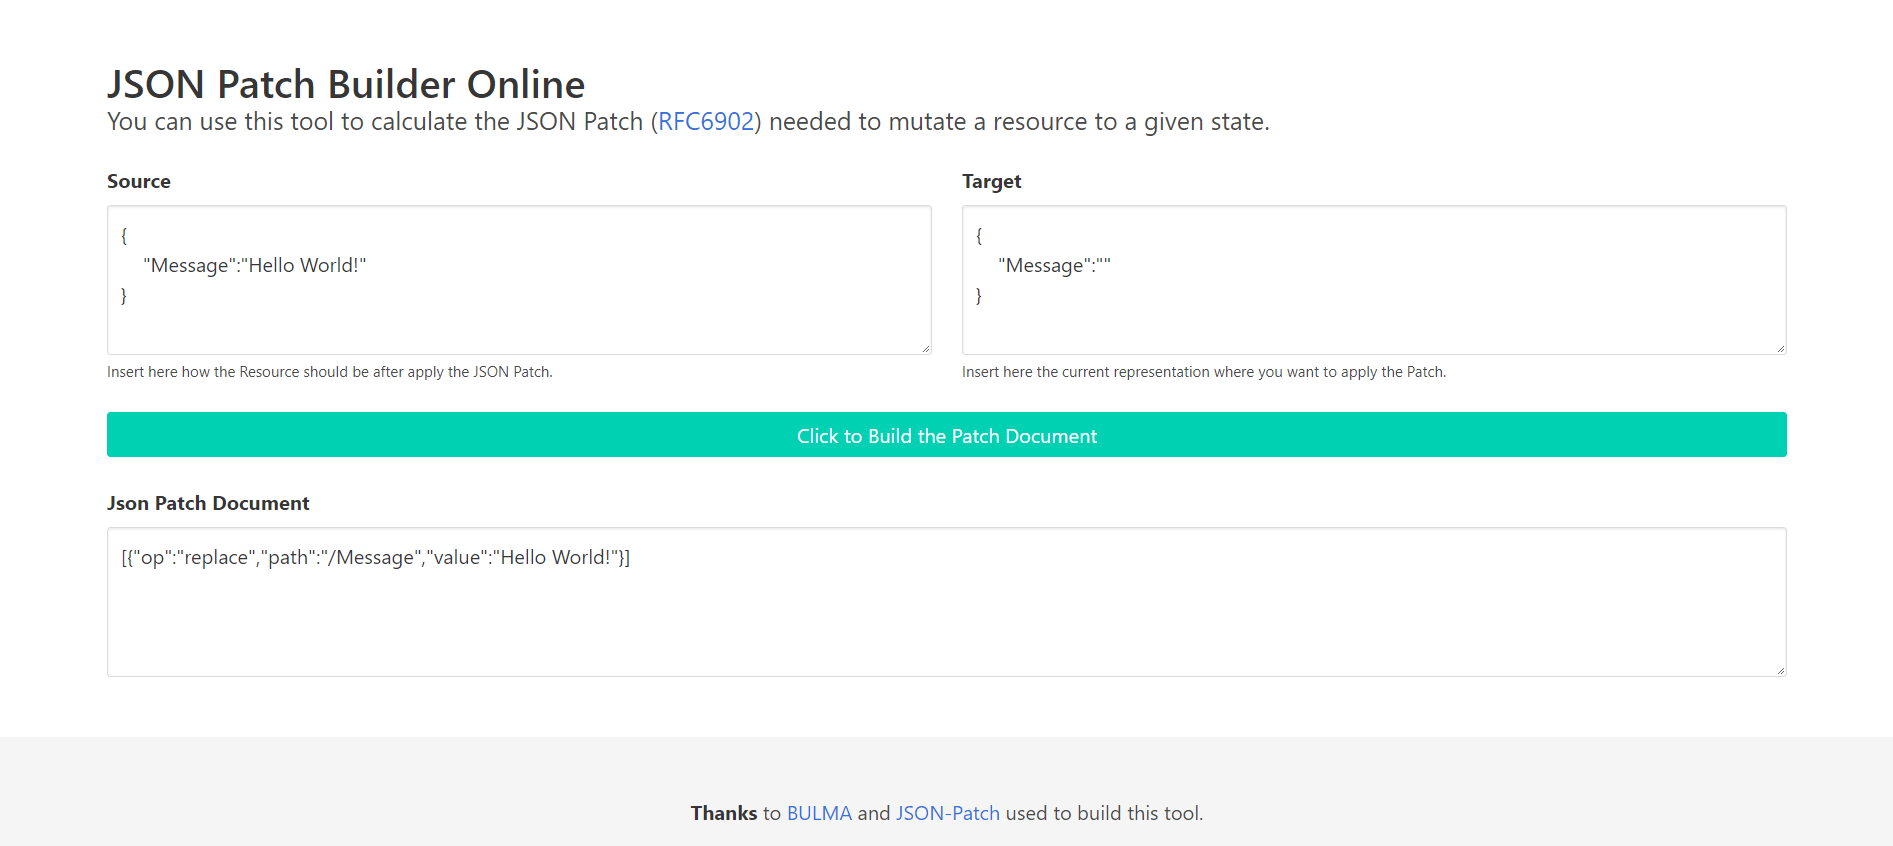The width and height of the screenshot is (1893, 846).
Task: Click the "Message":"" line in Target
Action: tap(1054, 265)
